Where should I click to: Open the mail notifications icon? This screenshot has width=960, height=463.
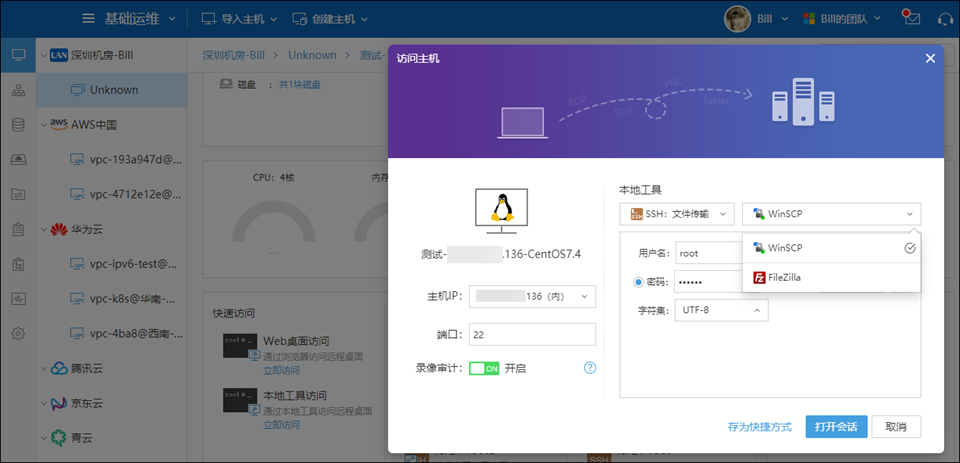pyautogui.click(x=910, y=18)
